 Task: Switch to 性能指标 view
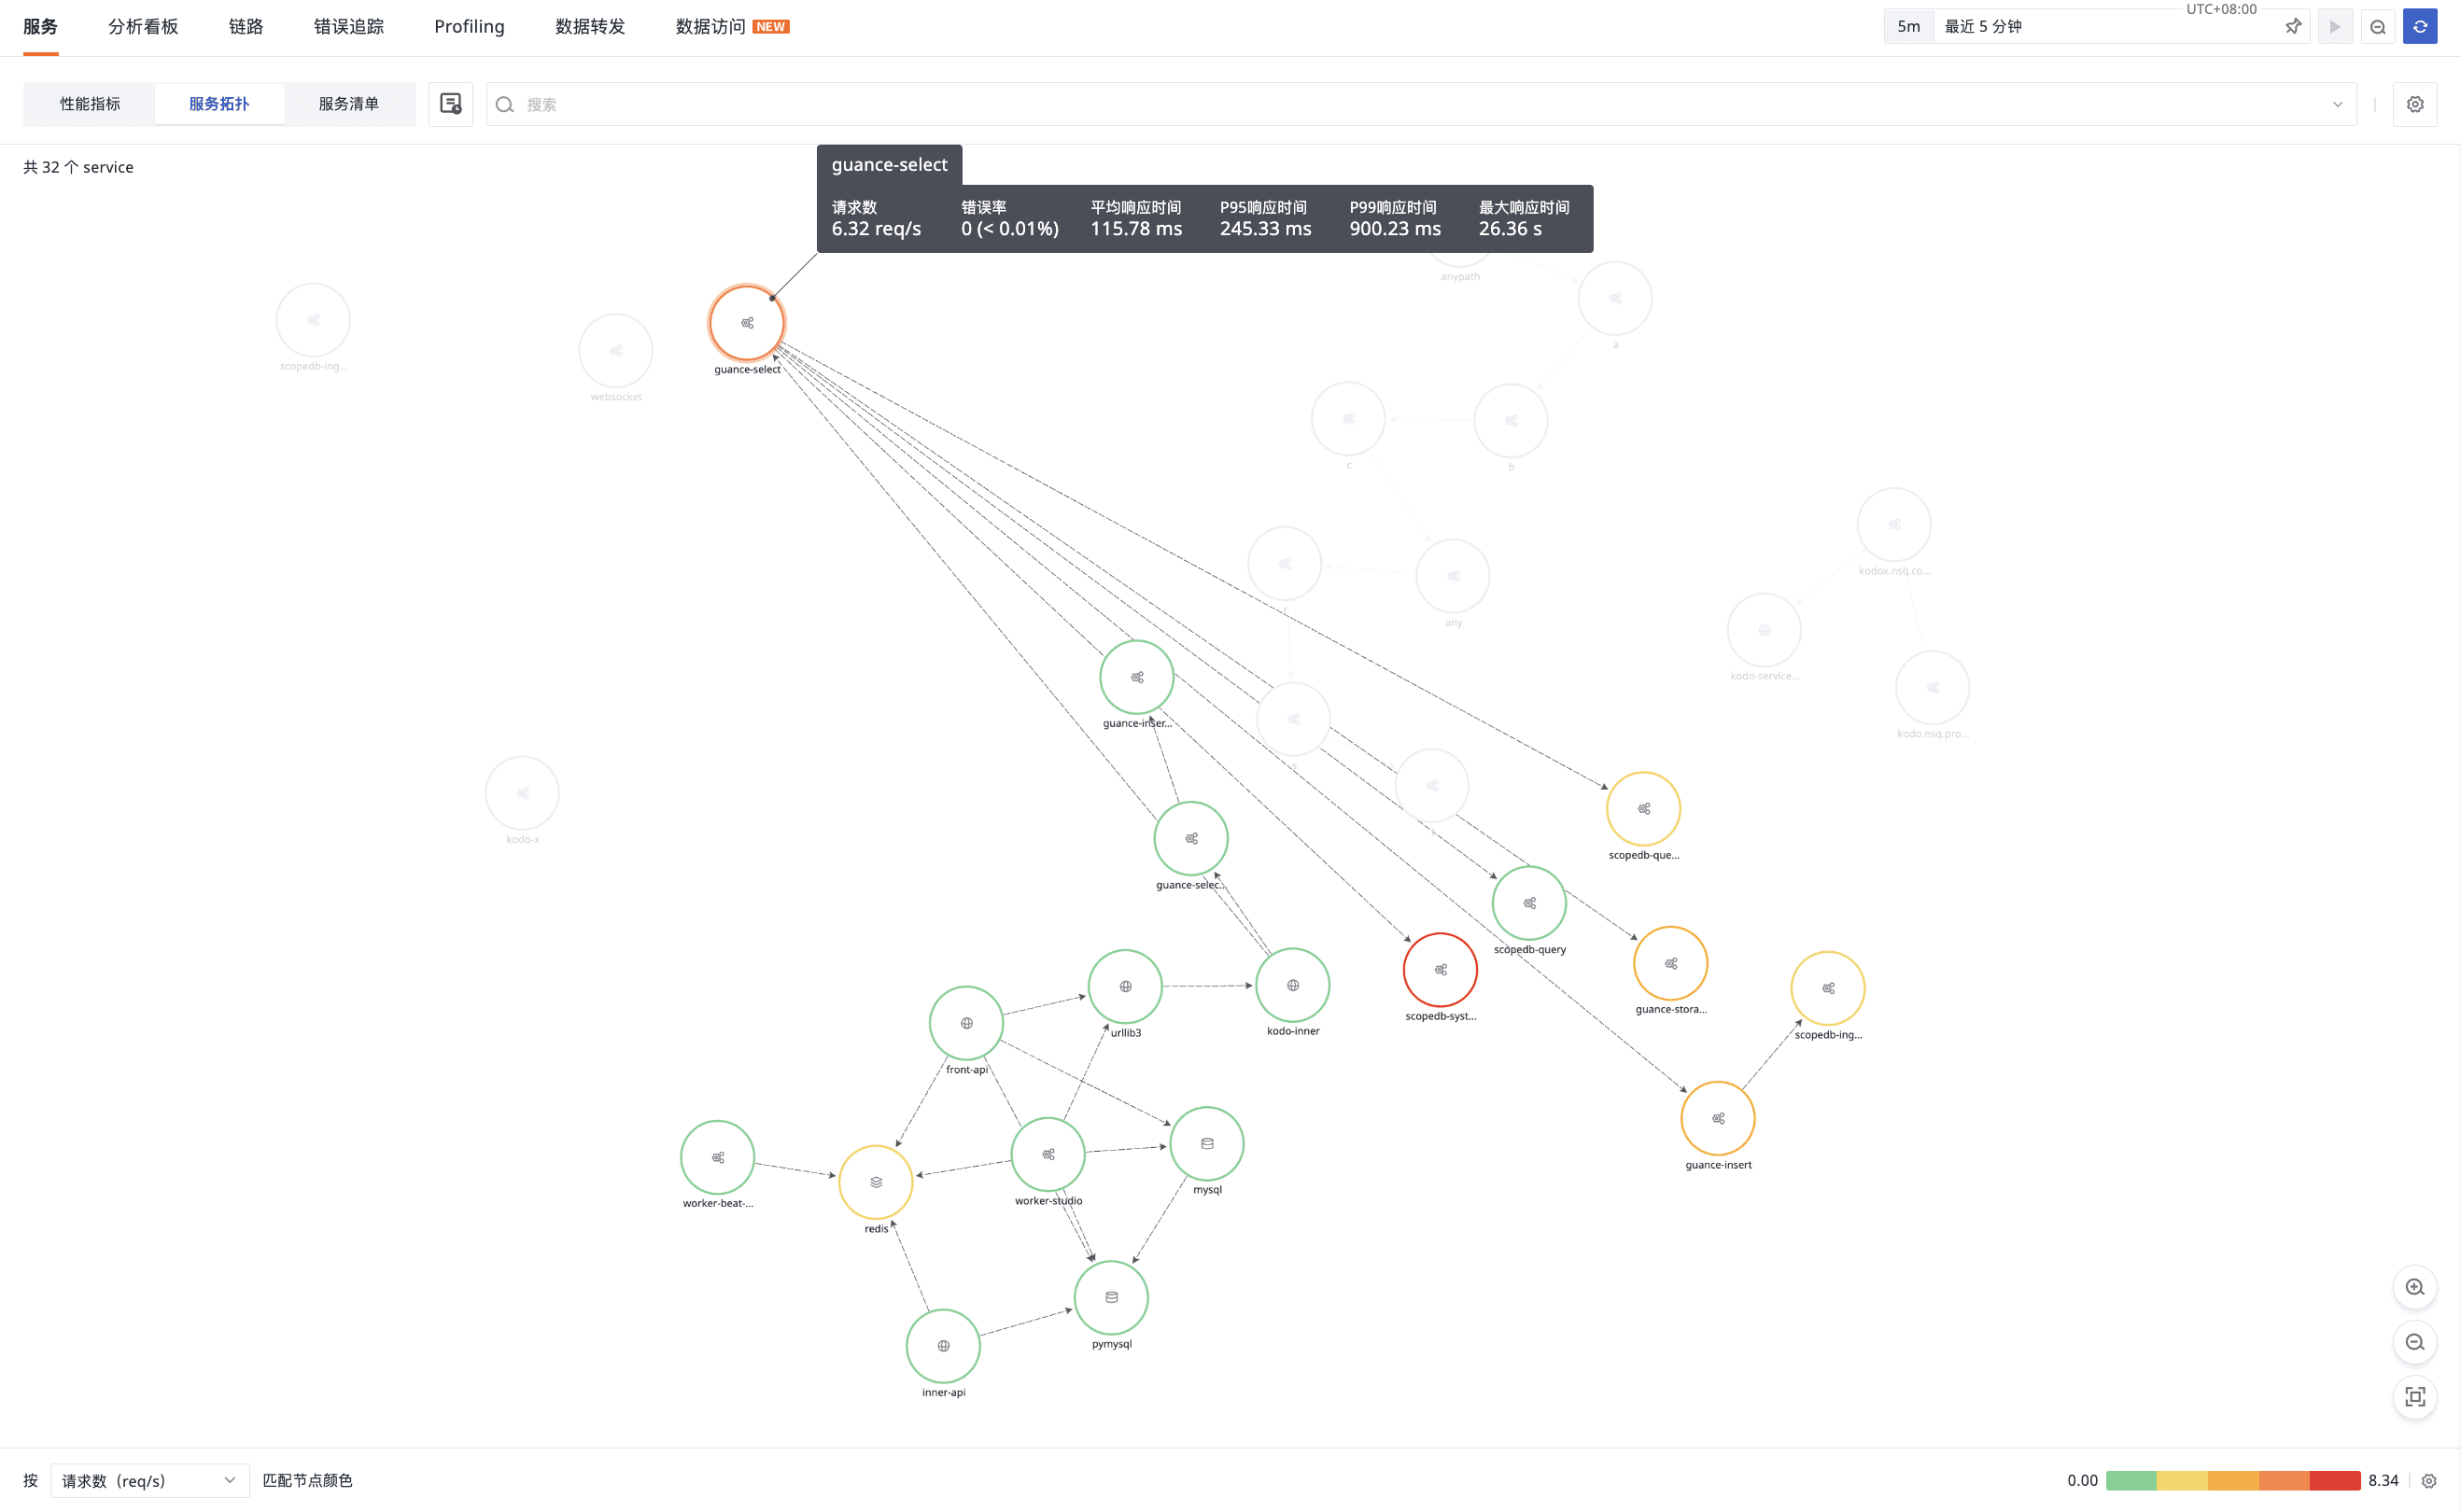tap(90, 104)
